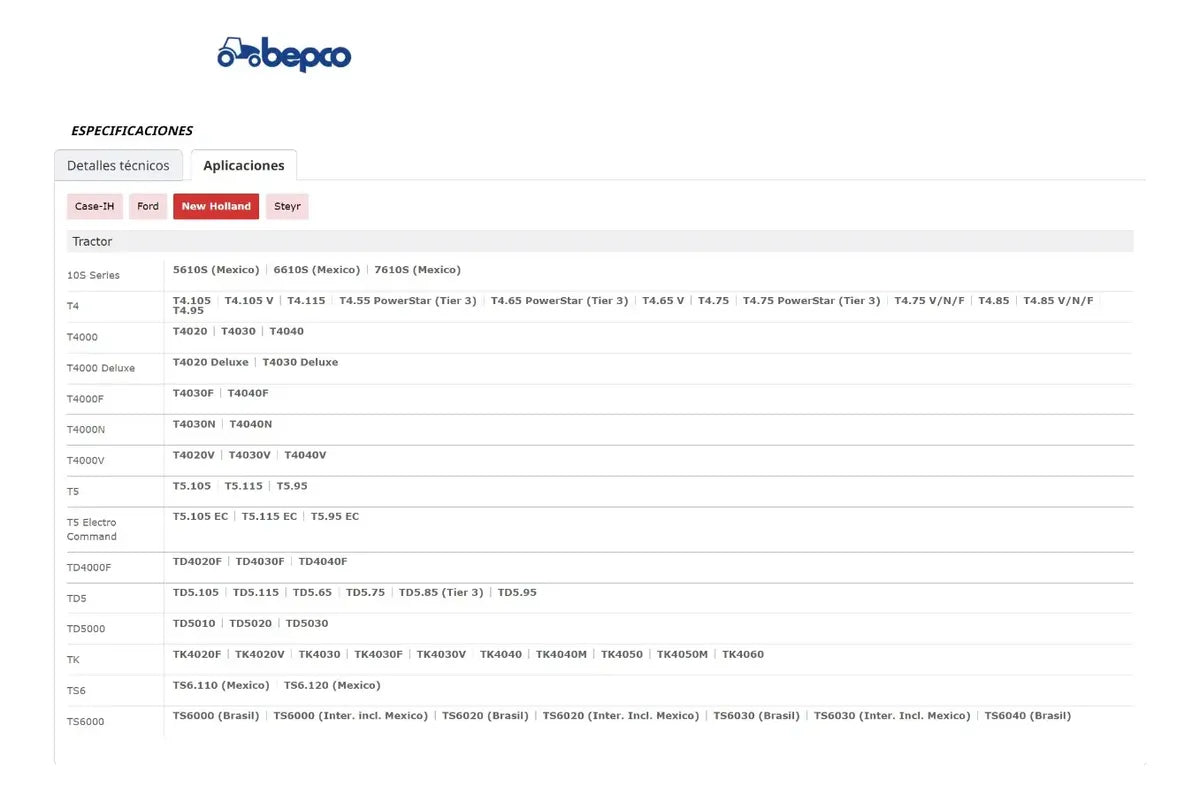Select the TD5.65 model
The height and width of the screenshot is (801, 1200).
313,594
